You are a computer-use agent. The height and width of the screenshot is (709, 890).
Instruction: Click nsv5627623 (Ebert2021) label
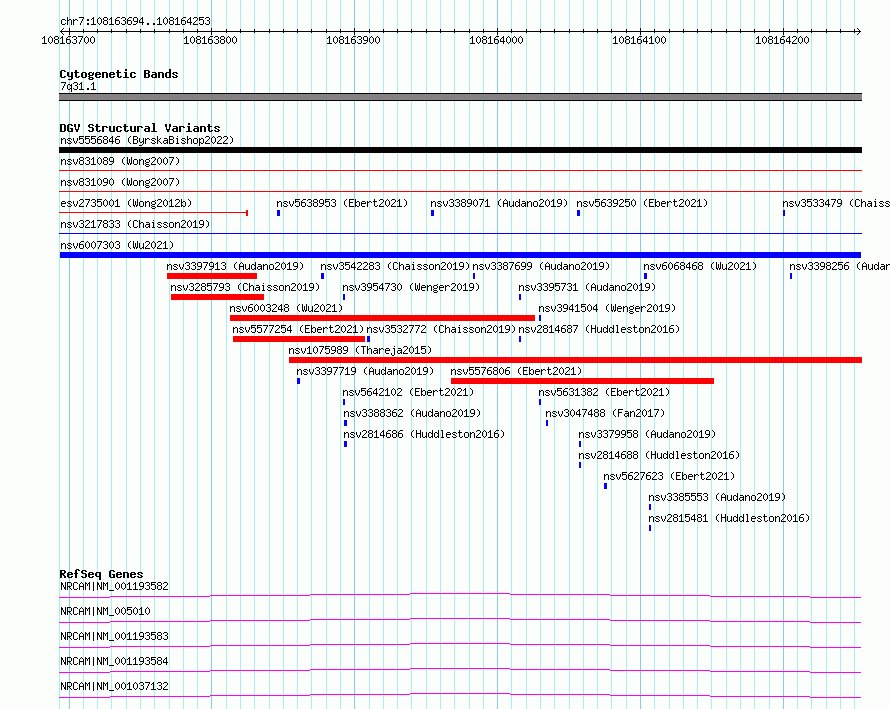669,476
